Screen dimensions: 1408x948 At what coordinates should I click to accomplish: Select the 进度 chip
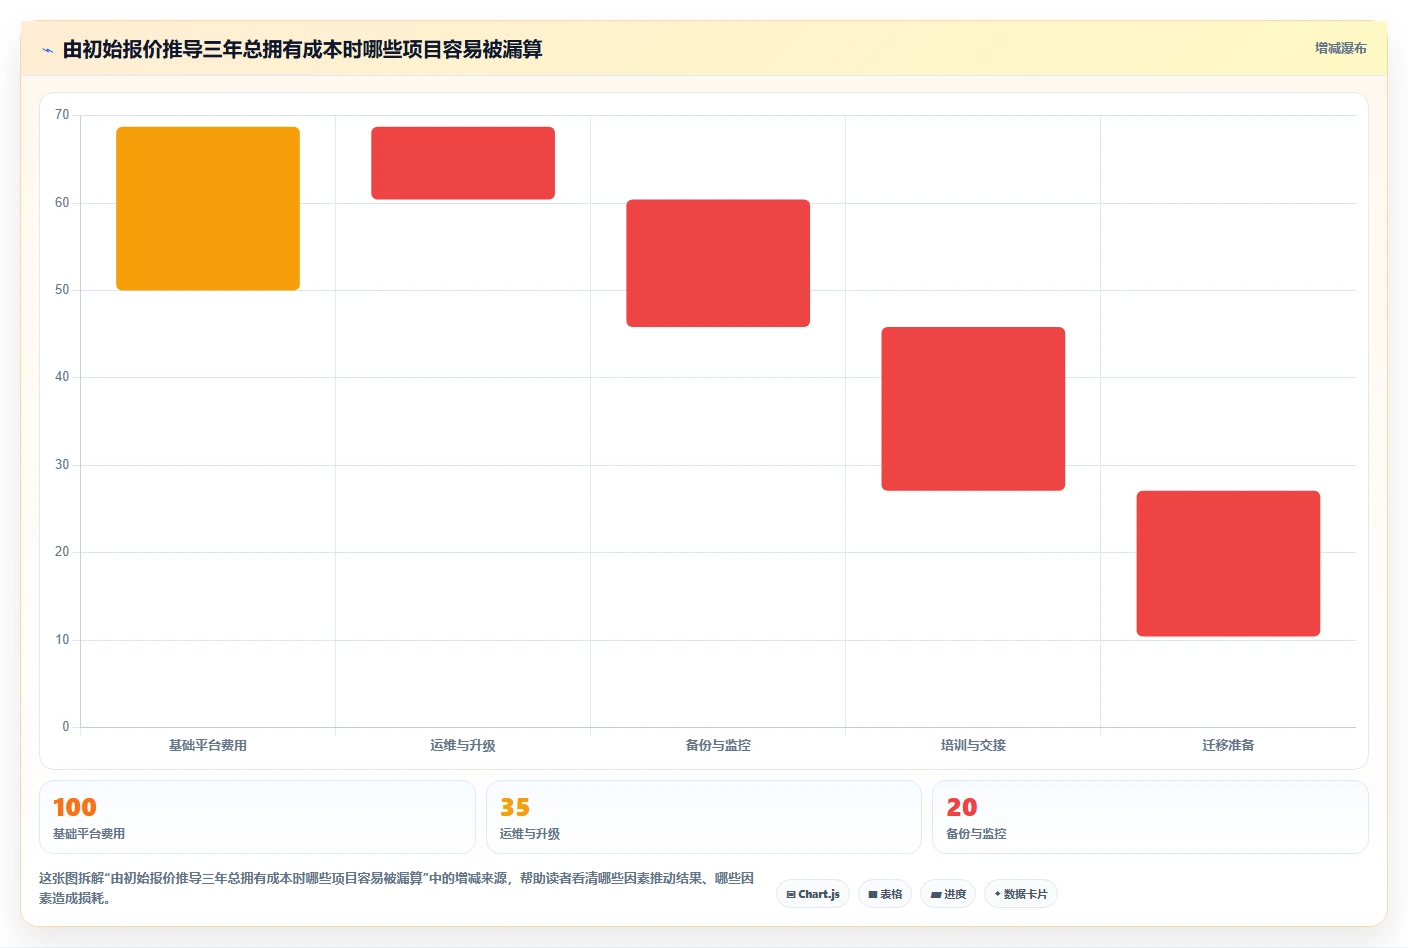pos(948,894)
